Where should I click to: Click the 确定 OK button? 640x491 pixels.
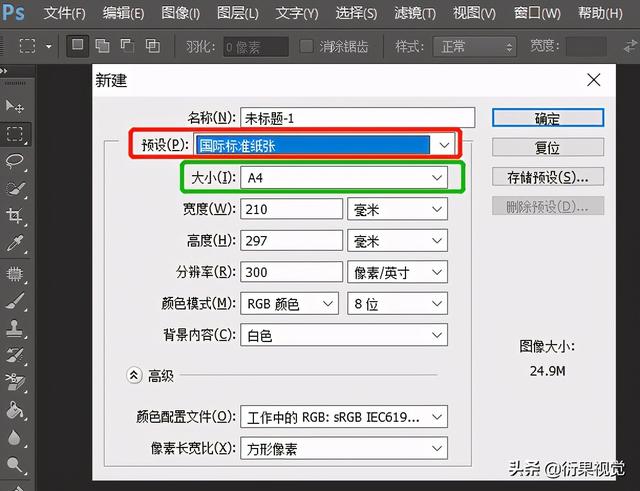point(548,118)
